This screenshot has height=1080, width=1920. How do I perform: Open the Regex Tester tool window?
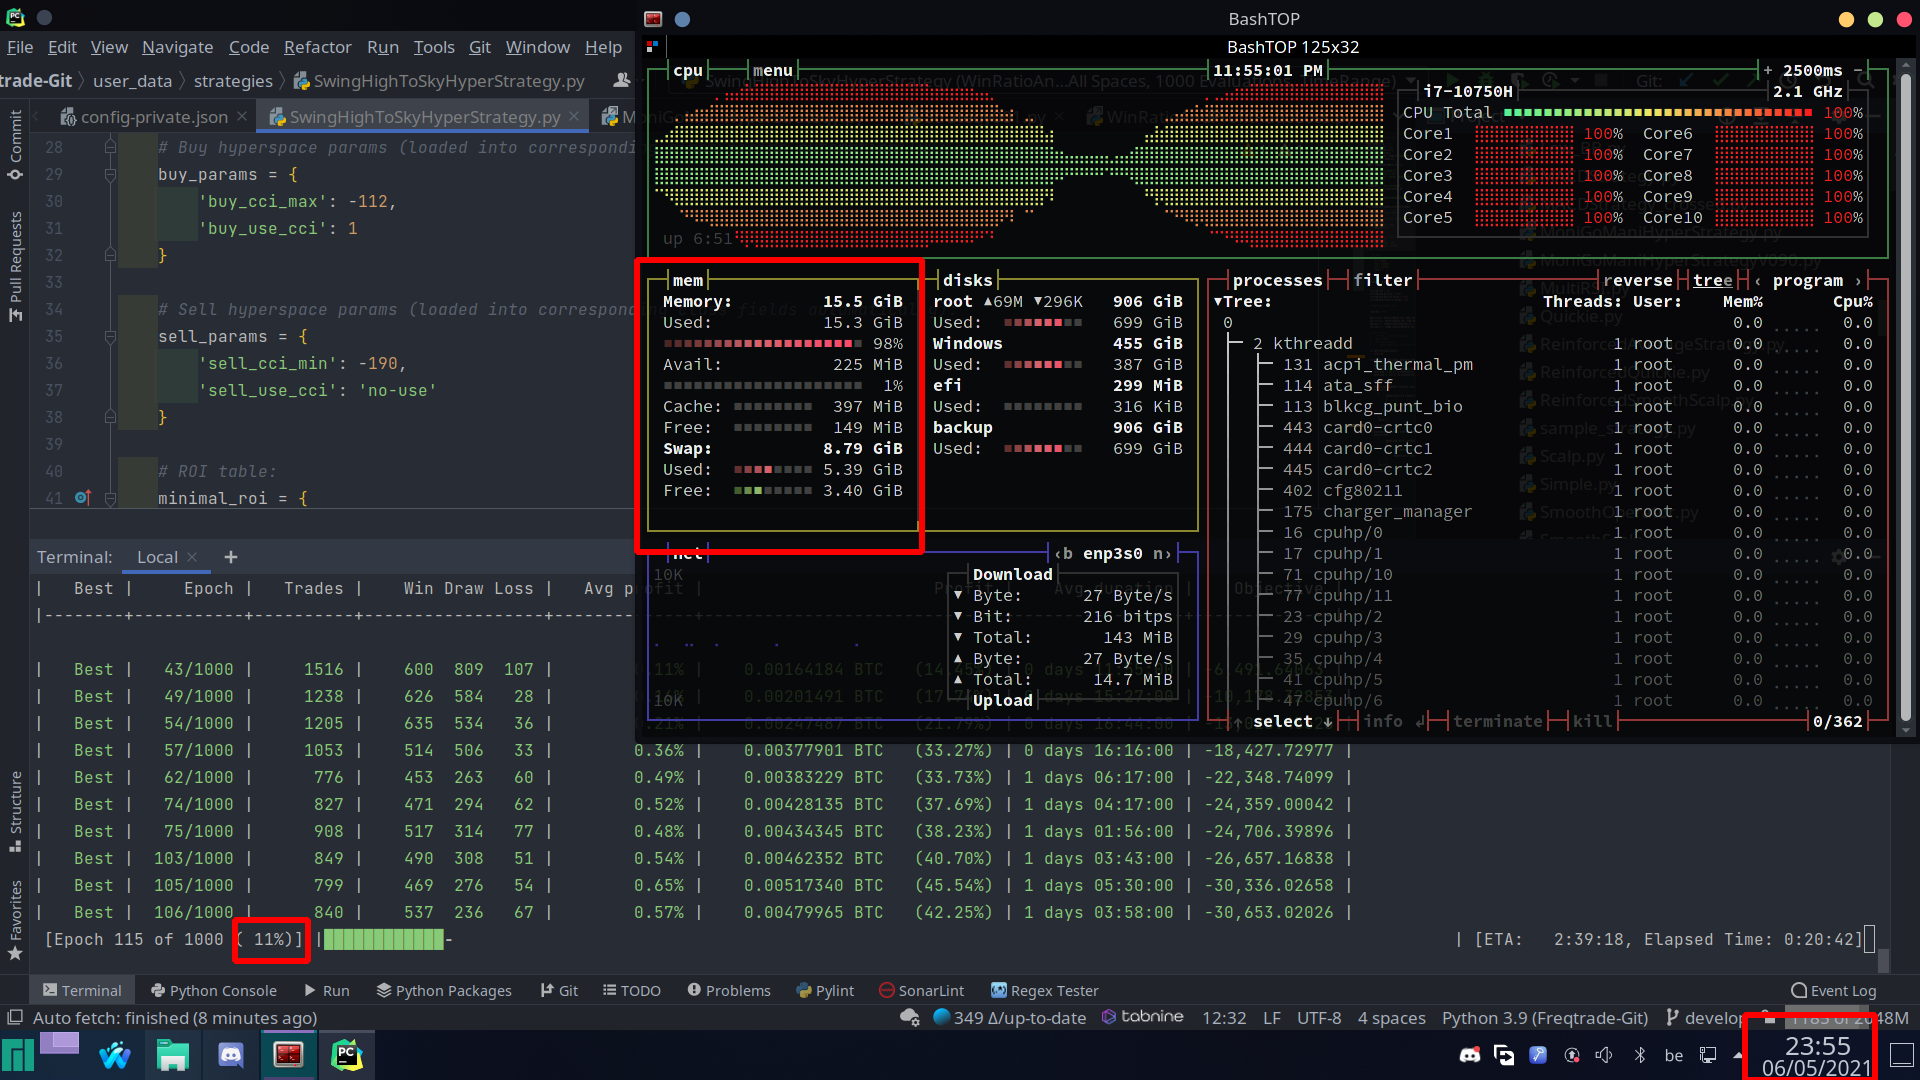tap(1043, 990)
